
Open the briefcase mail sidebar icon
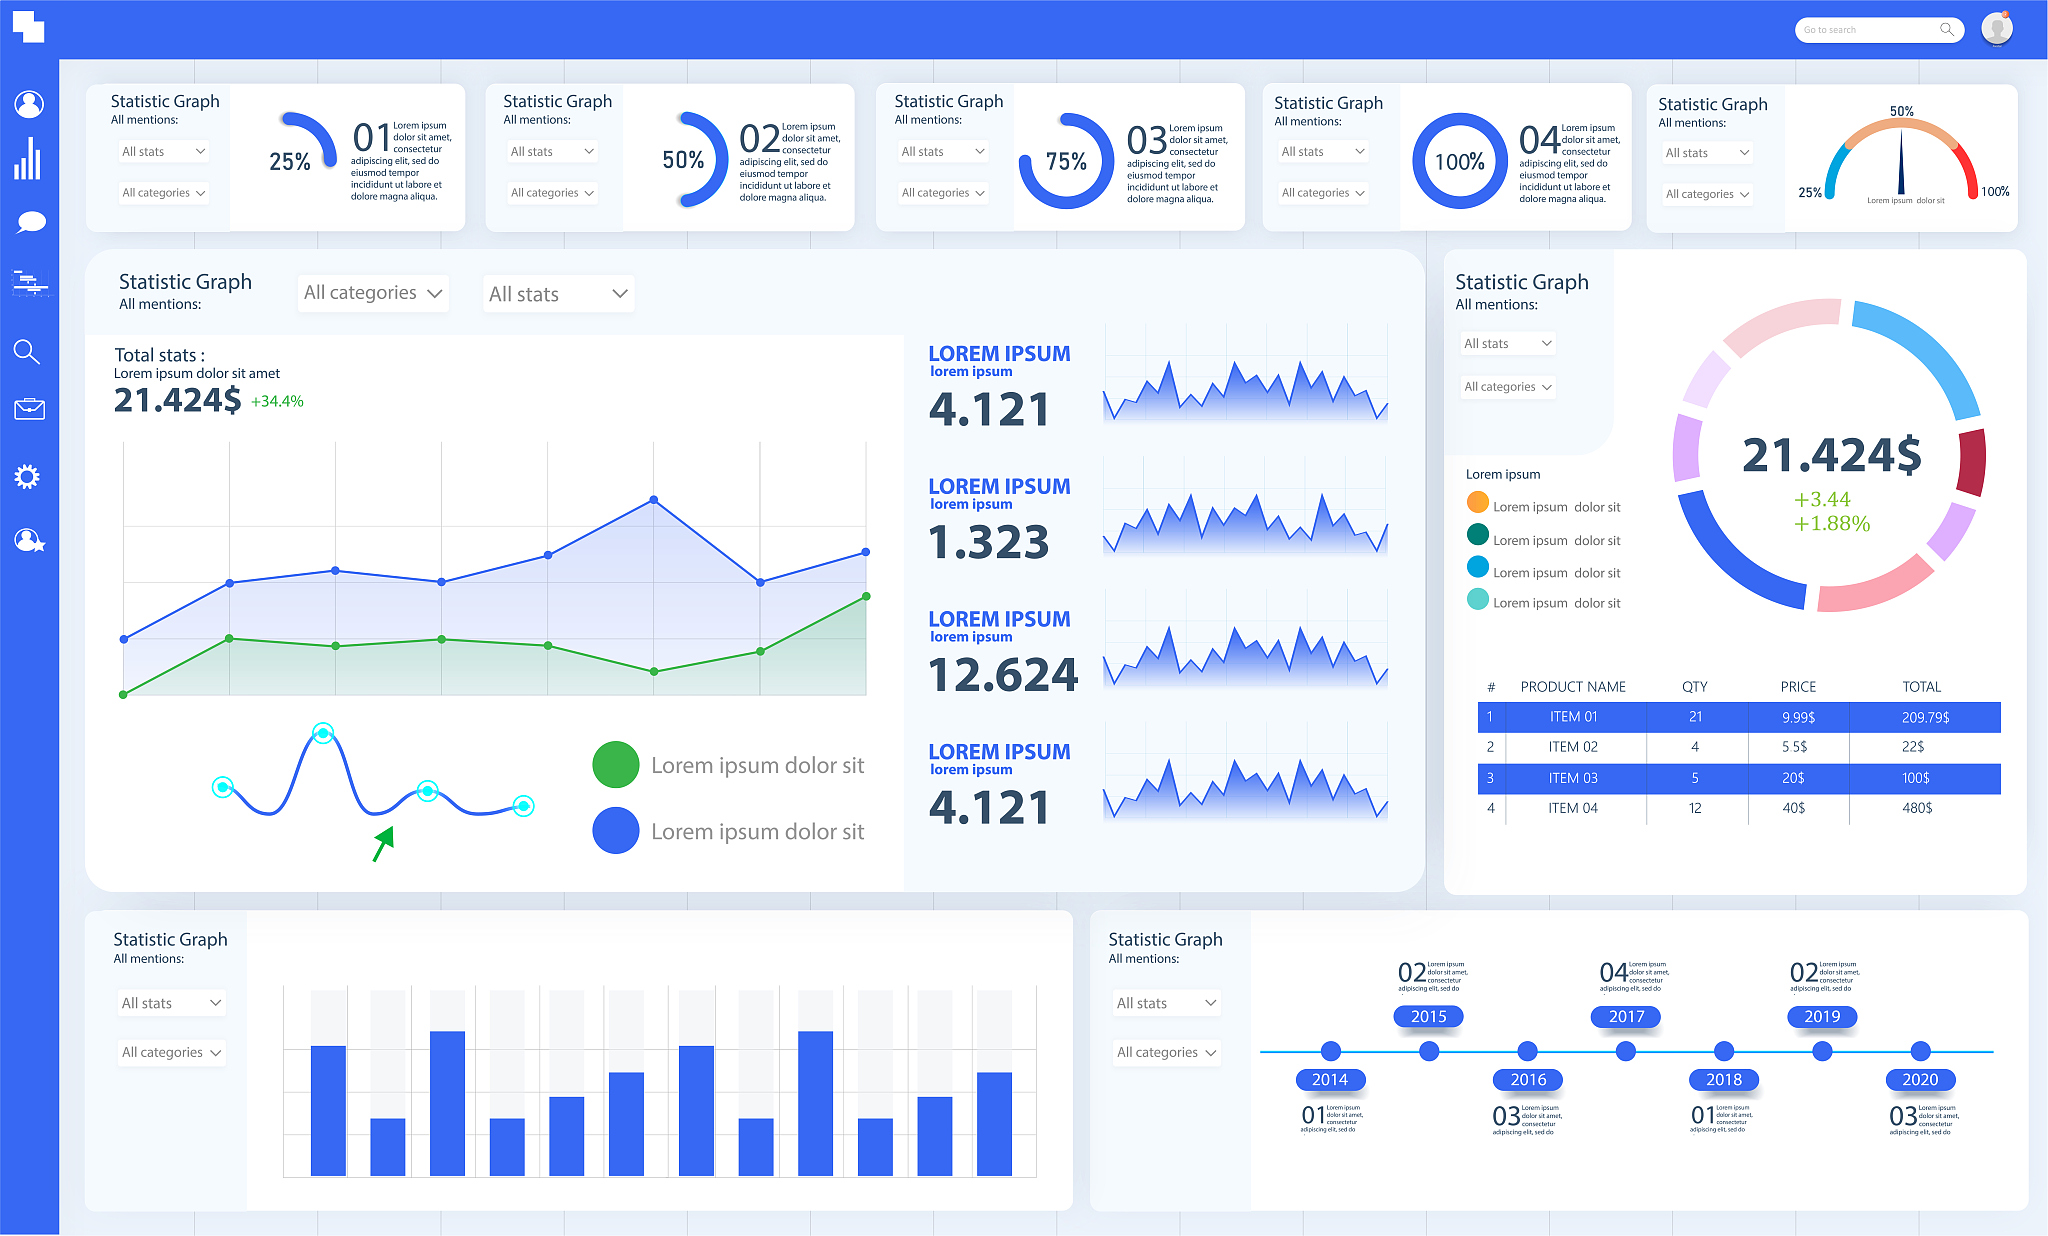point(29,409)
